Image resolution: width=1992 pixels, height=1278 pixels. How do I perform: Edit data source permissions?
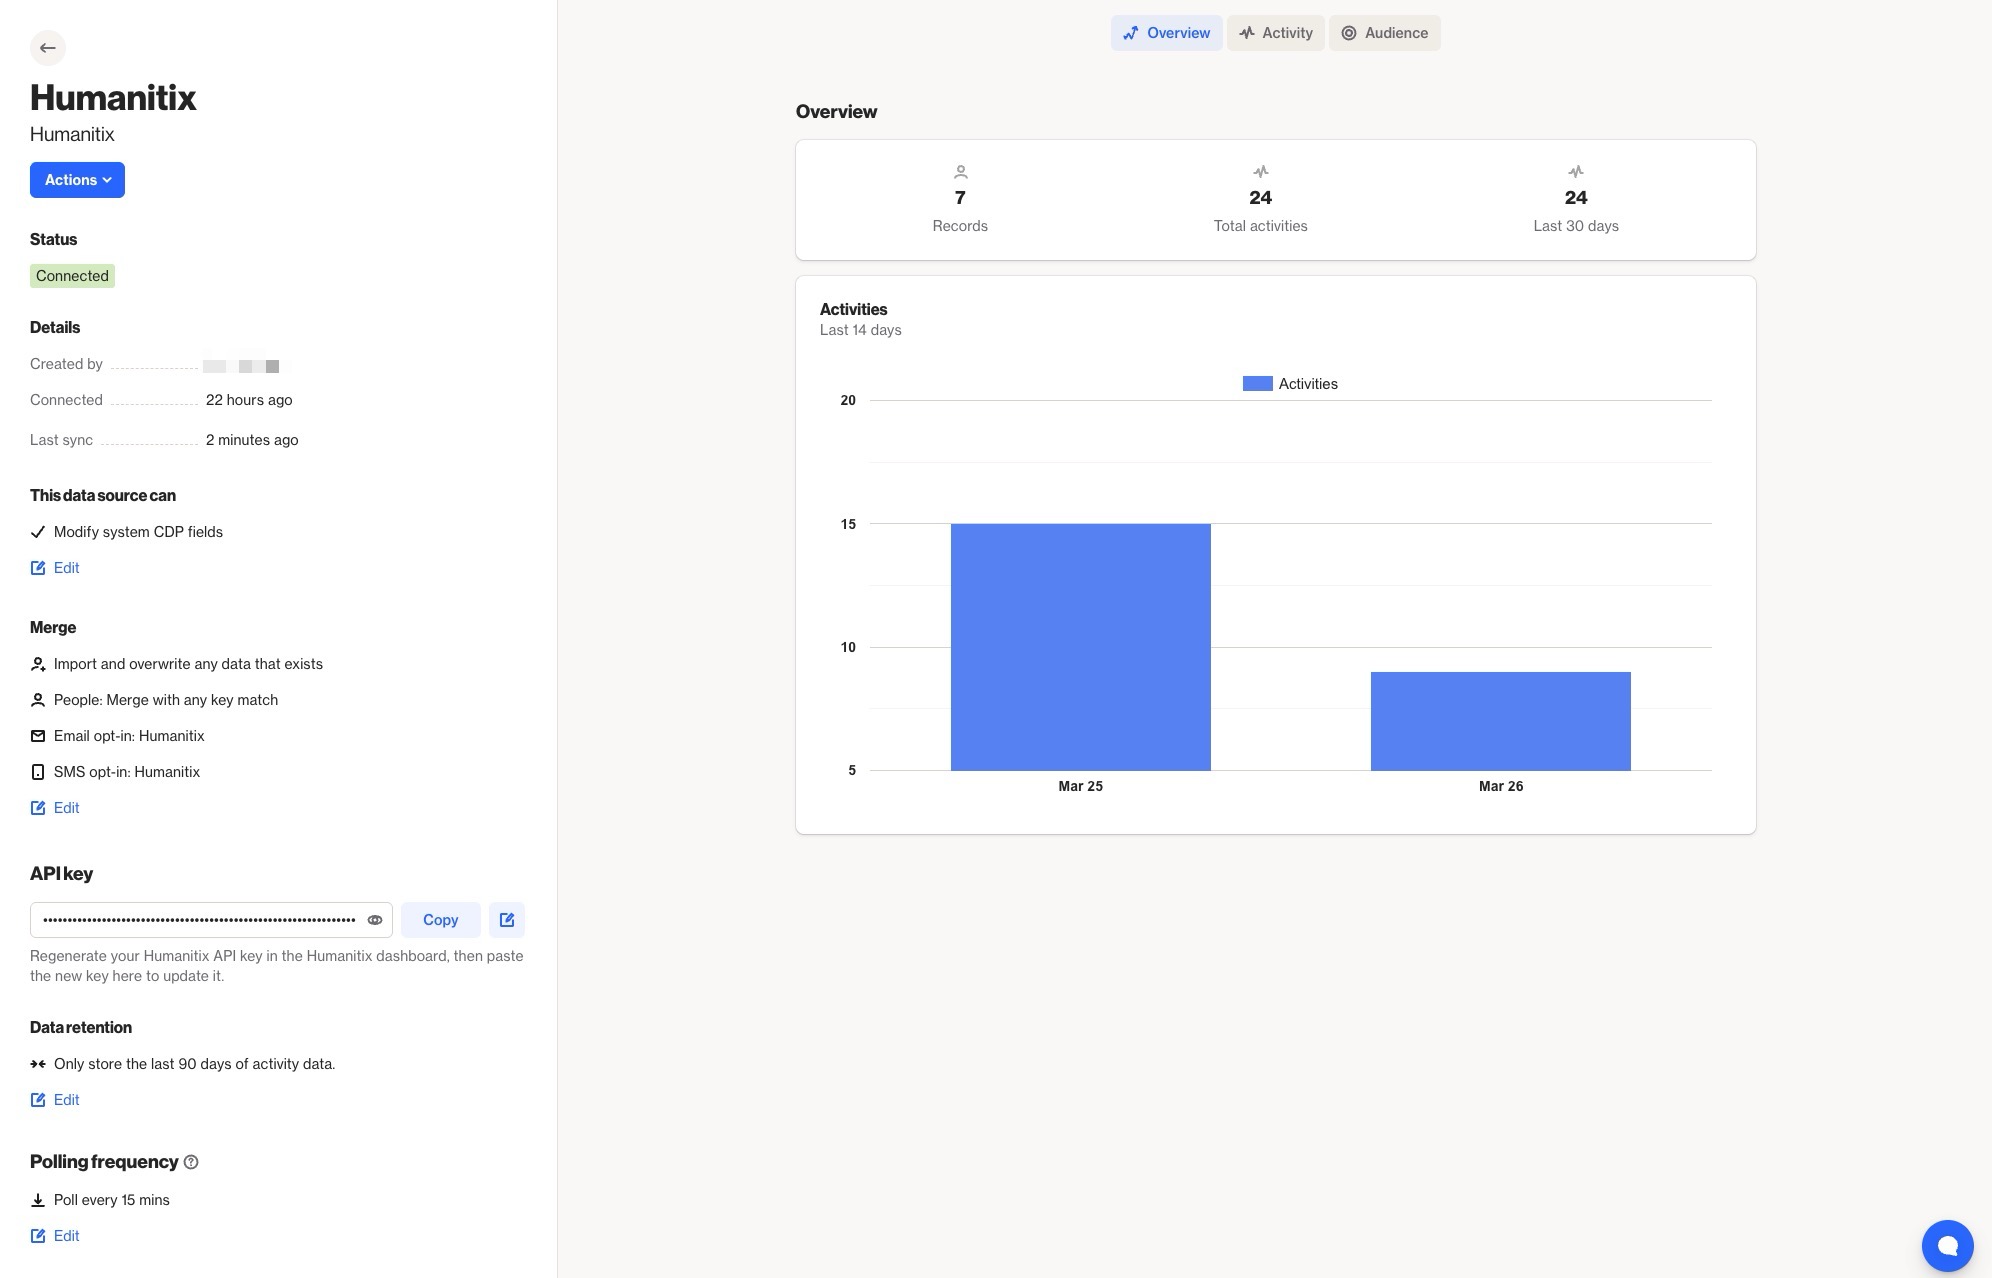click(x=55, y=568)
